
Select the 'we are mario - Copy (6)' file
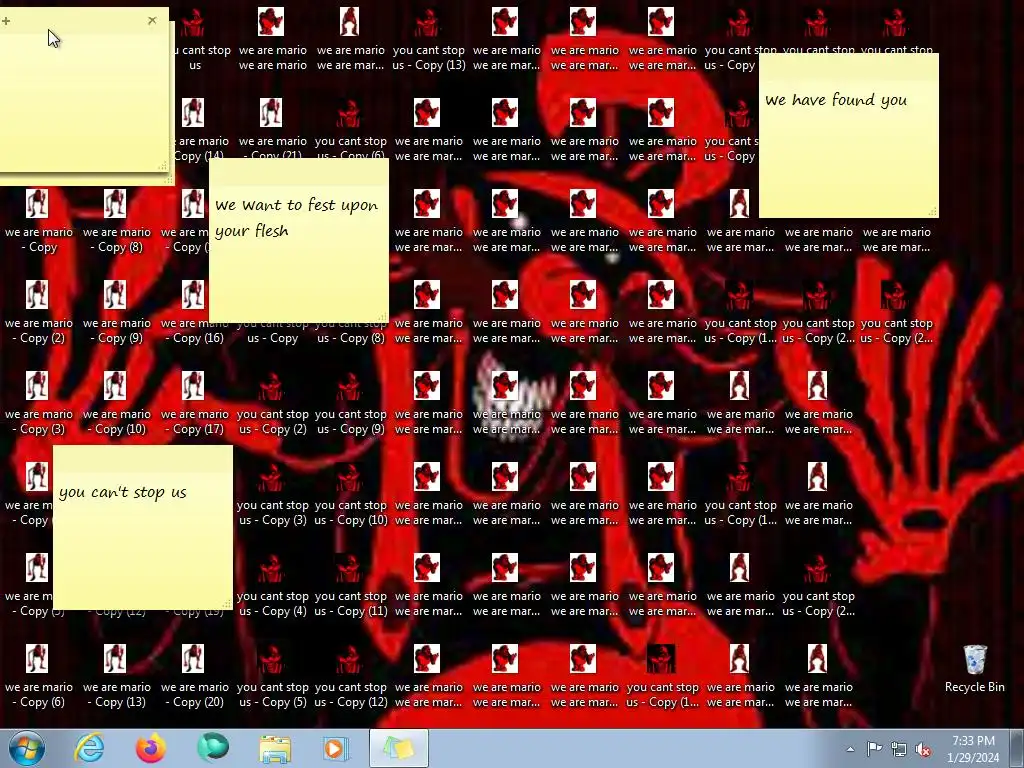[x=39, y=676]
